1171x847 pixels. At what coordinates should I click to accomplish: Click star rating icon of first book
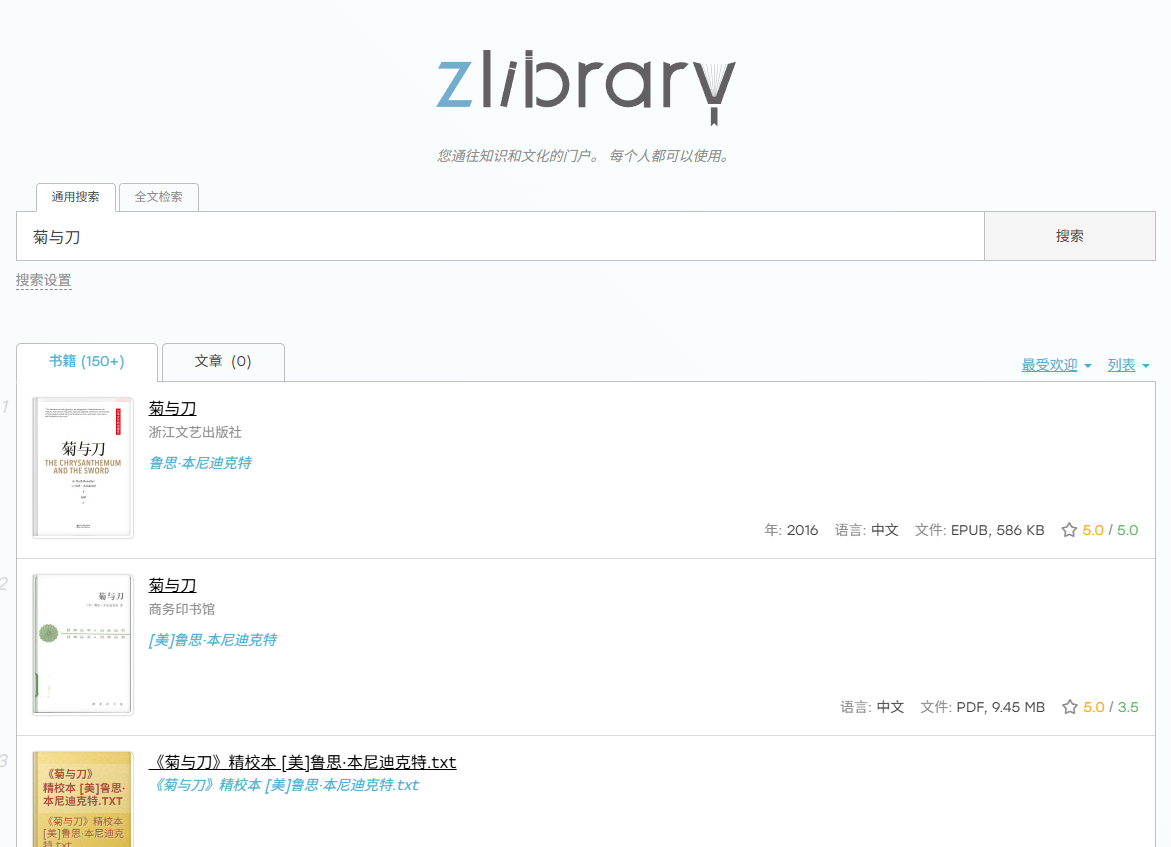[1069, 530]
